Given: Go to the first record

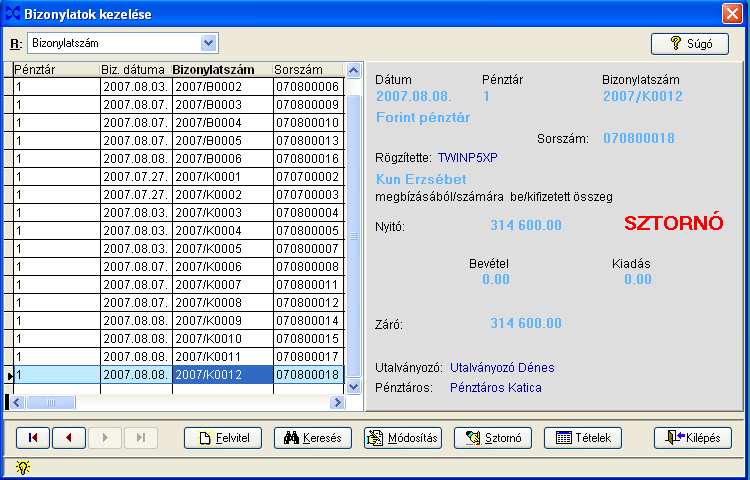Looking at the screenshot, I should click(x=33, y=437).
